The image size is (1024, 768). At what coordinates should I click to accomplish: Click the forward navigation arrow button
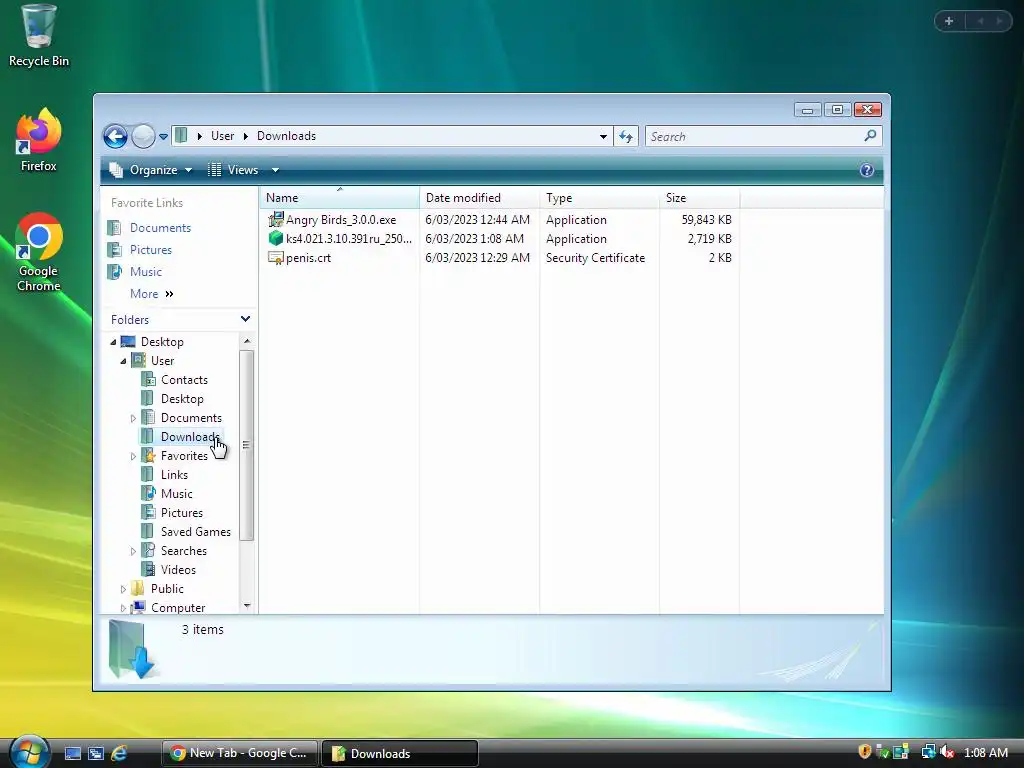[143, 136]
